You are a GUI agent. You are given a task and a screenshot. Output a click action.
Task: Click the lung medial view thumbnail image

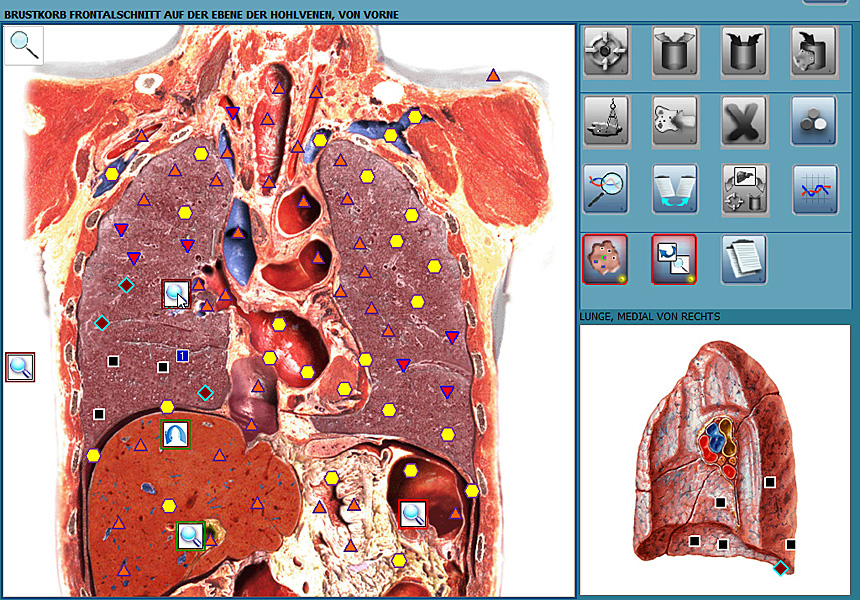(x=715, y=460)
